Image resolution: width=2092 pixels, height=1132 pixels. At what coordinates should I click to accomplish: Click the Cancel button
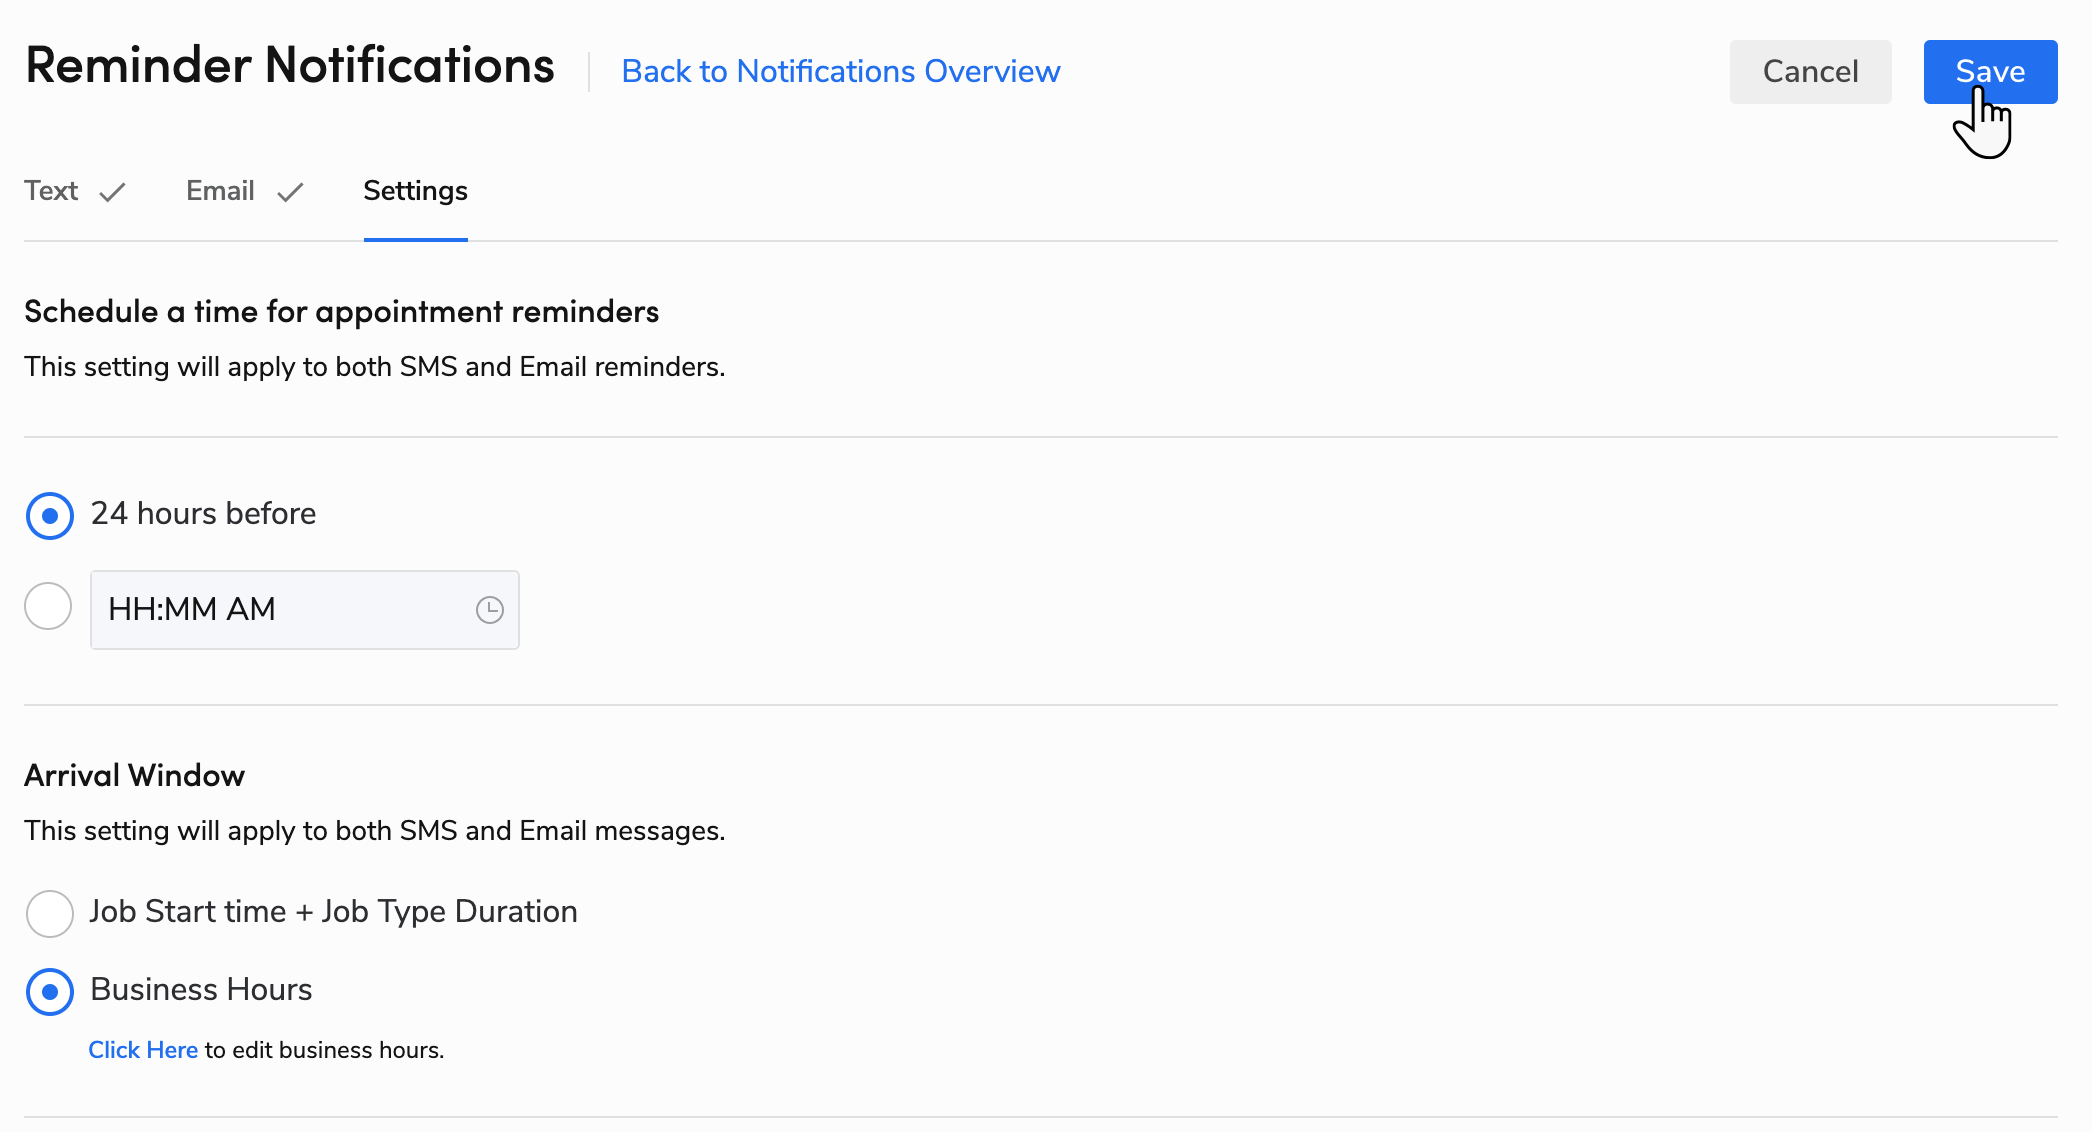pos(1809,72)
